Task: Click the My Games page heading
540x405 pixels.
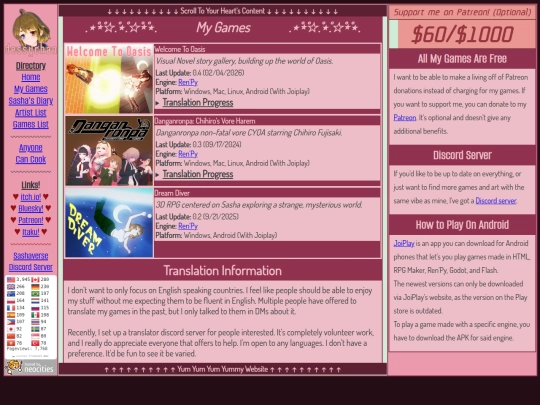Action: pyautogui.click(x=223, y=28)
